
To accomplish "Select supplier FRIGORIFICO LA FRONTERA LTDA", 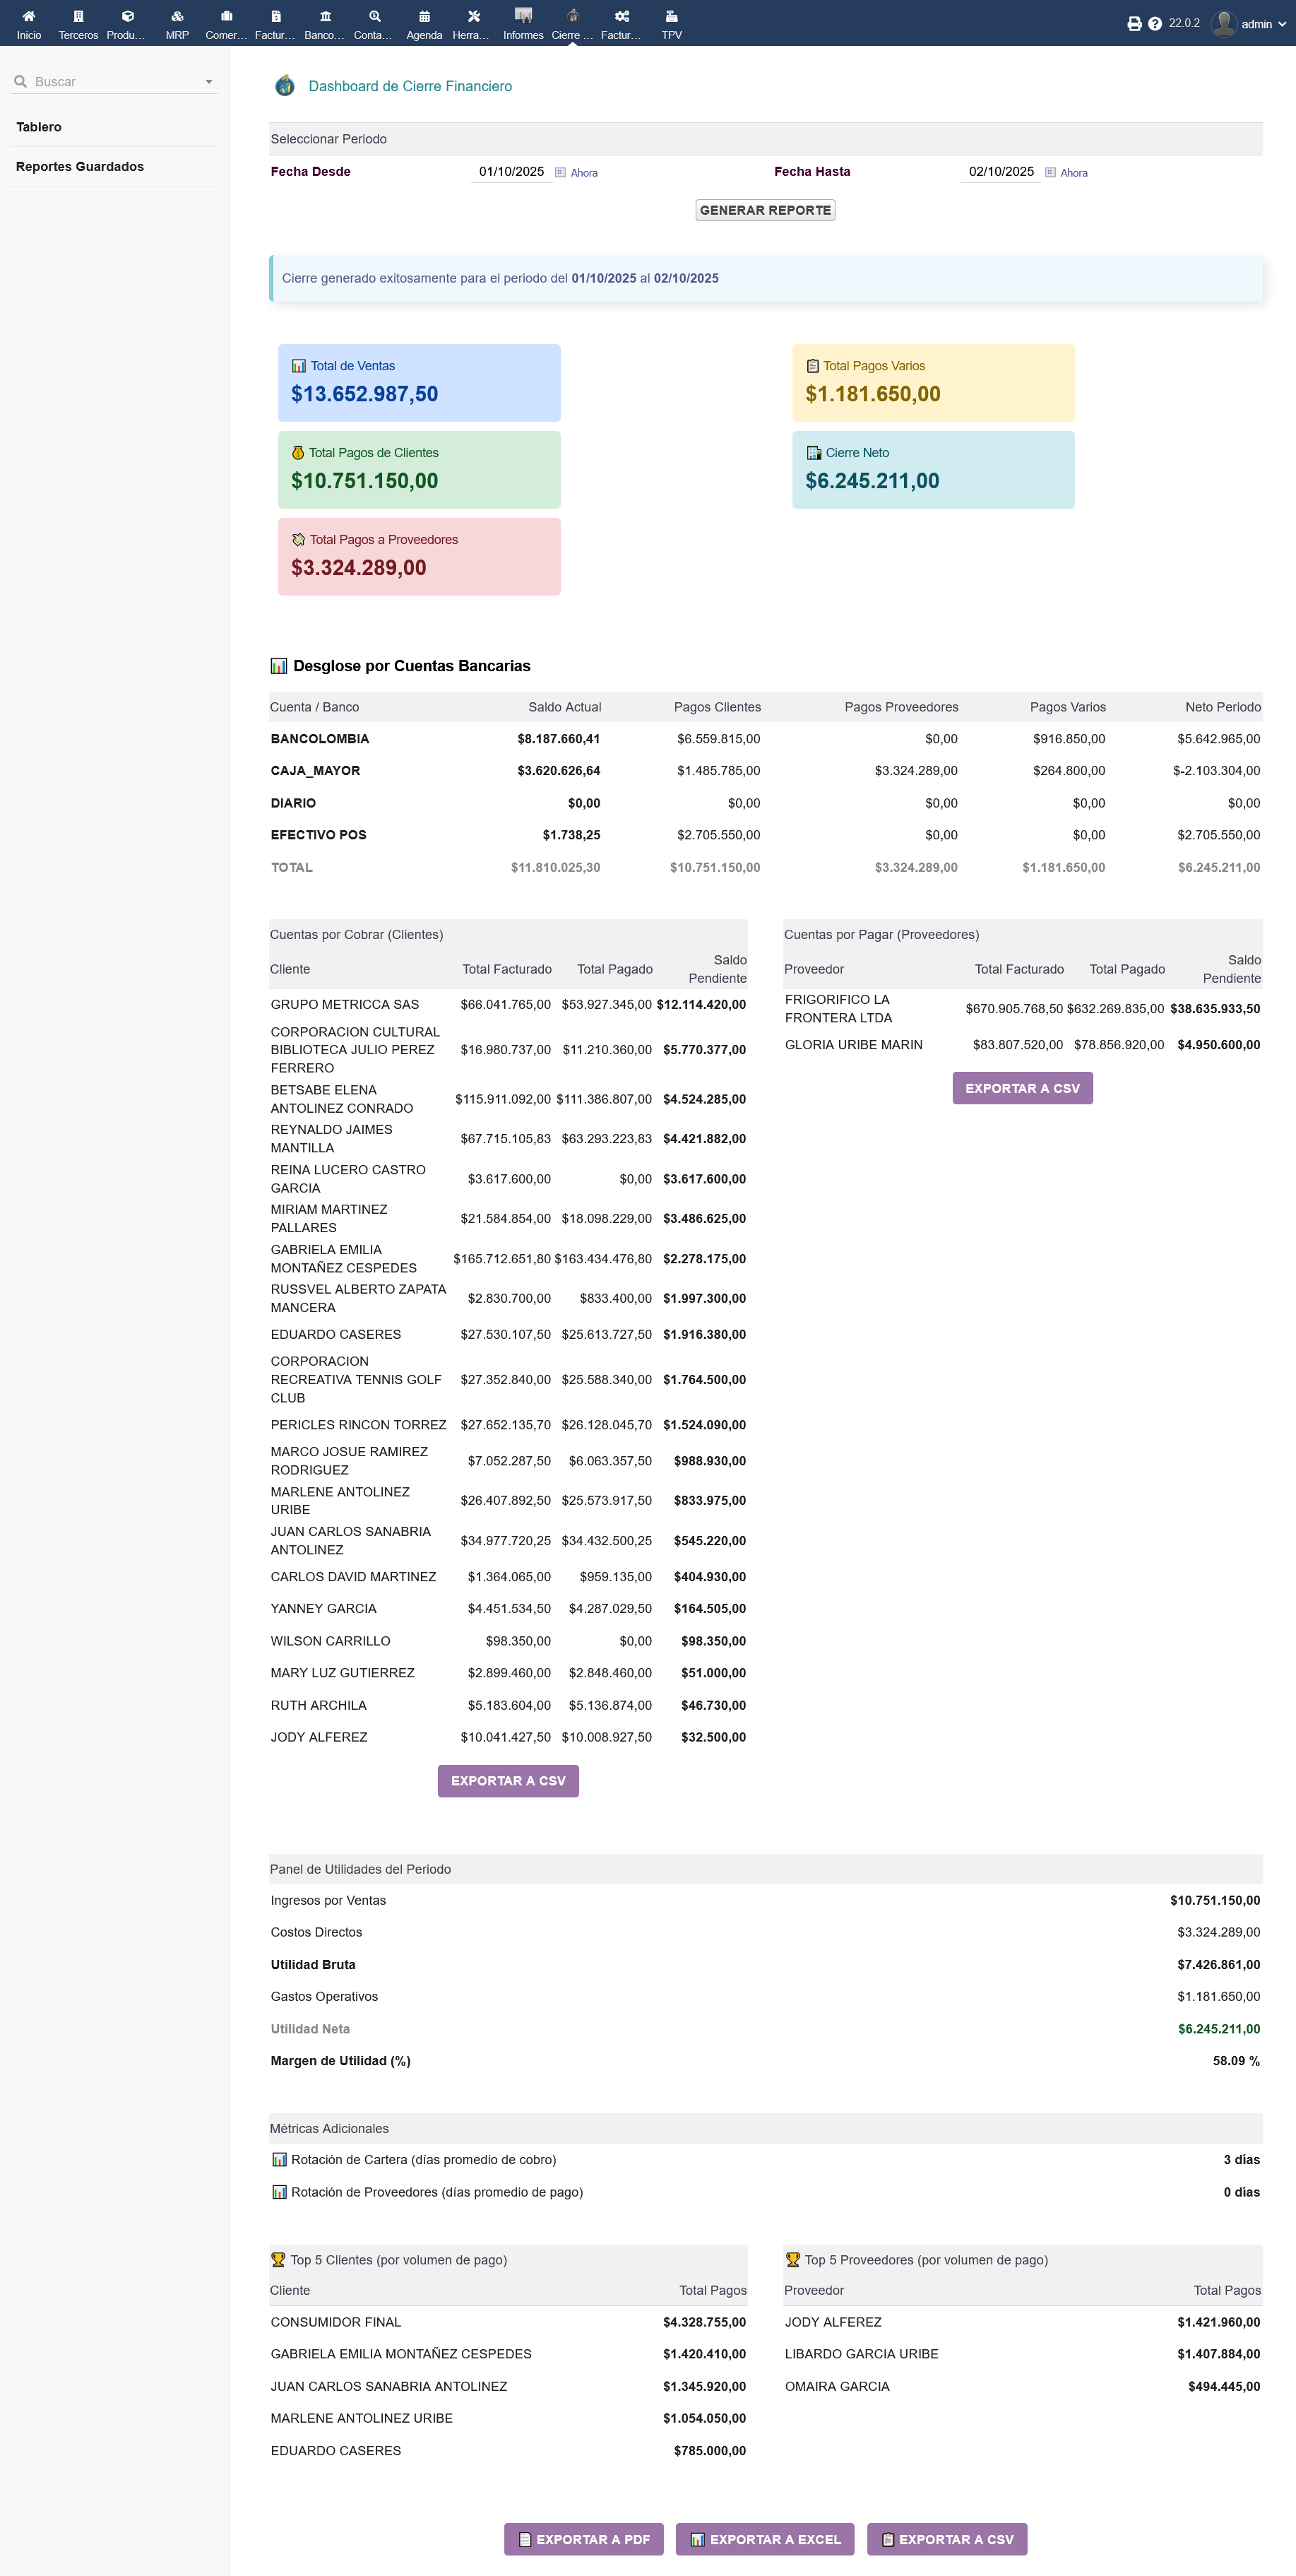I will click(x=838, y=1008).
